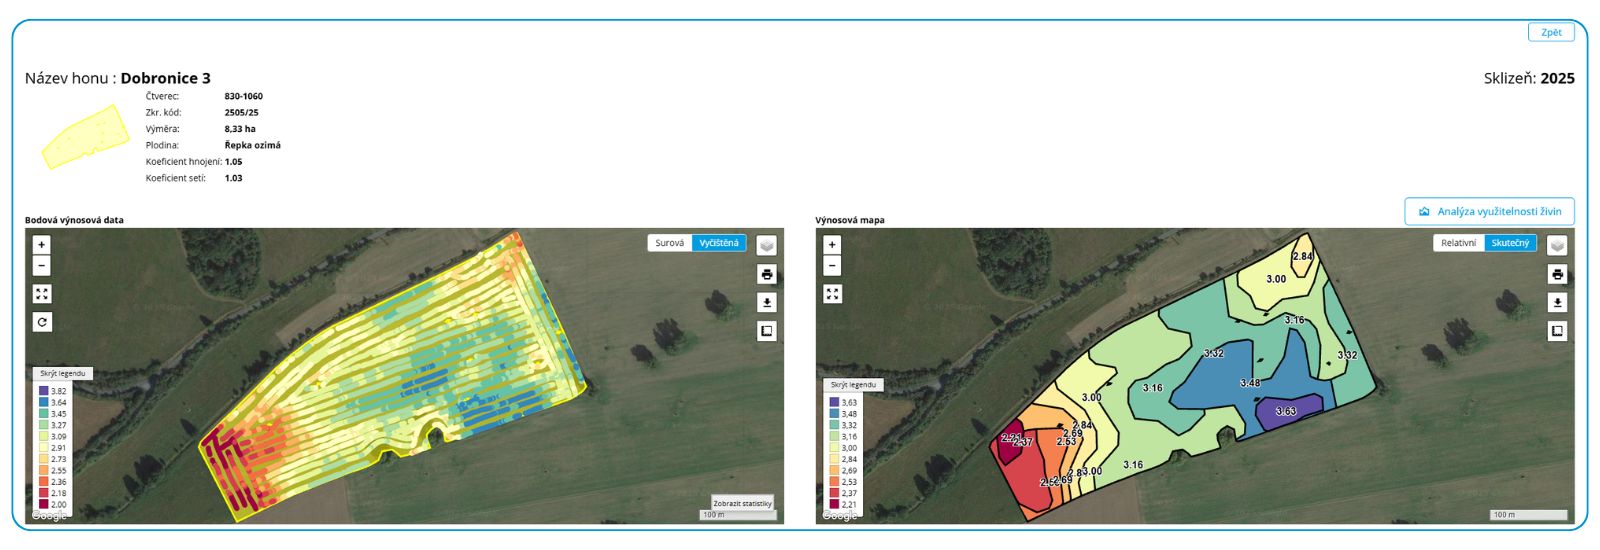The width and height of the screenshot is (1600, 550).
Task: Select the Vyčištěná data option
Action: pos(719,243)
